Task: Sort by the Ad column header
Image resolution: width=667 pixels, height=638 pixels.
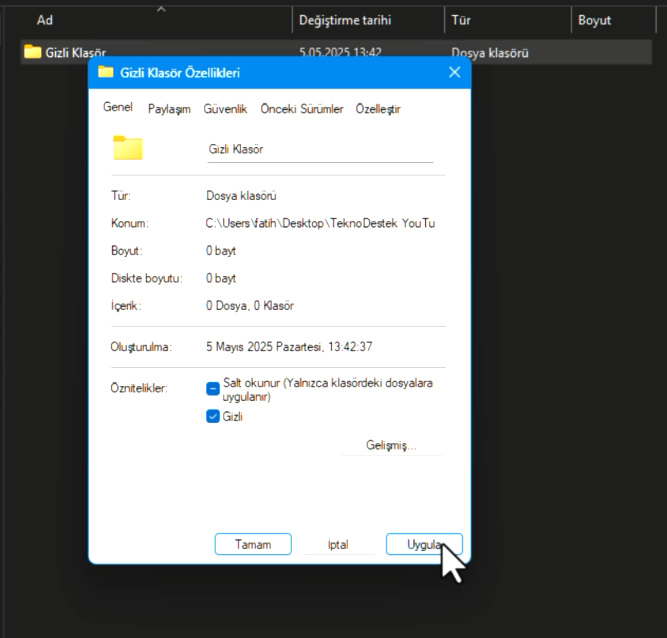Action: tap(45, 20)
